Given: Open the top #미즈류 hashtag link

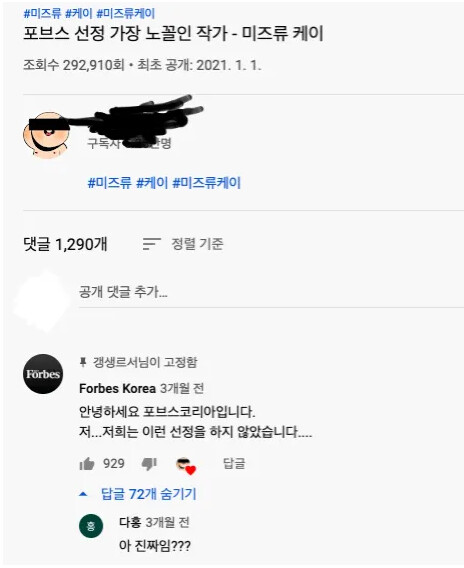Looking at the screenshot, I should pyautogui.click(x=42, y=13).
